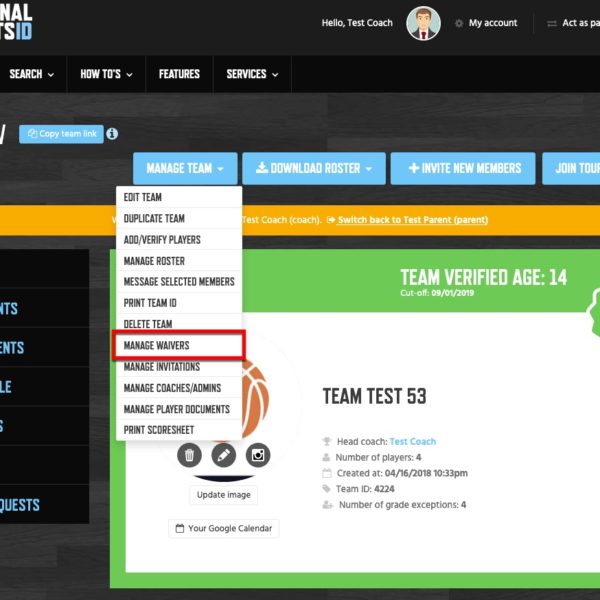This screenshot has width=600, height=600.
Task: Open Your Google Calendar button
Action: [224, 528]
